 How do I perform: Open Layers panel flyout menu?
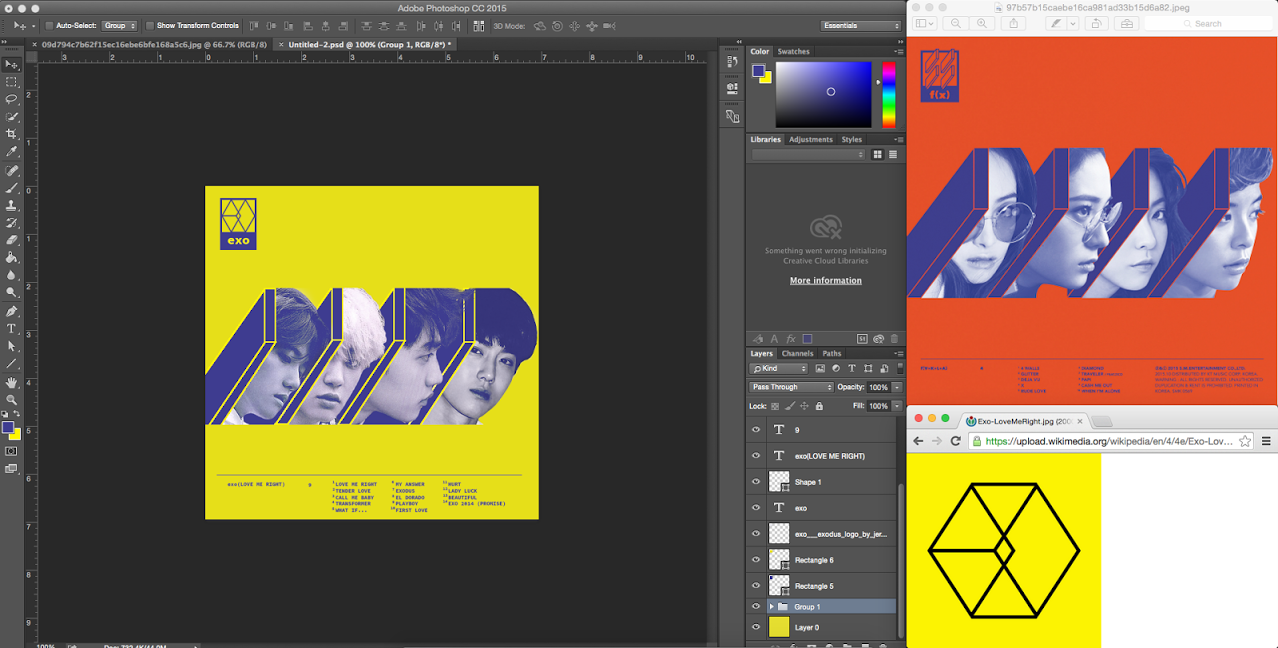point(897,353)
